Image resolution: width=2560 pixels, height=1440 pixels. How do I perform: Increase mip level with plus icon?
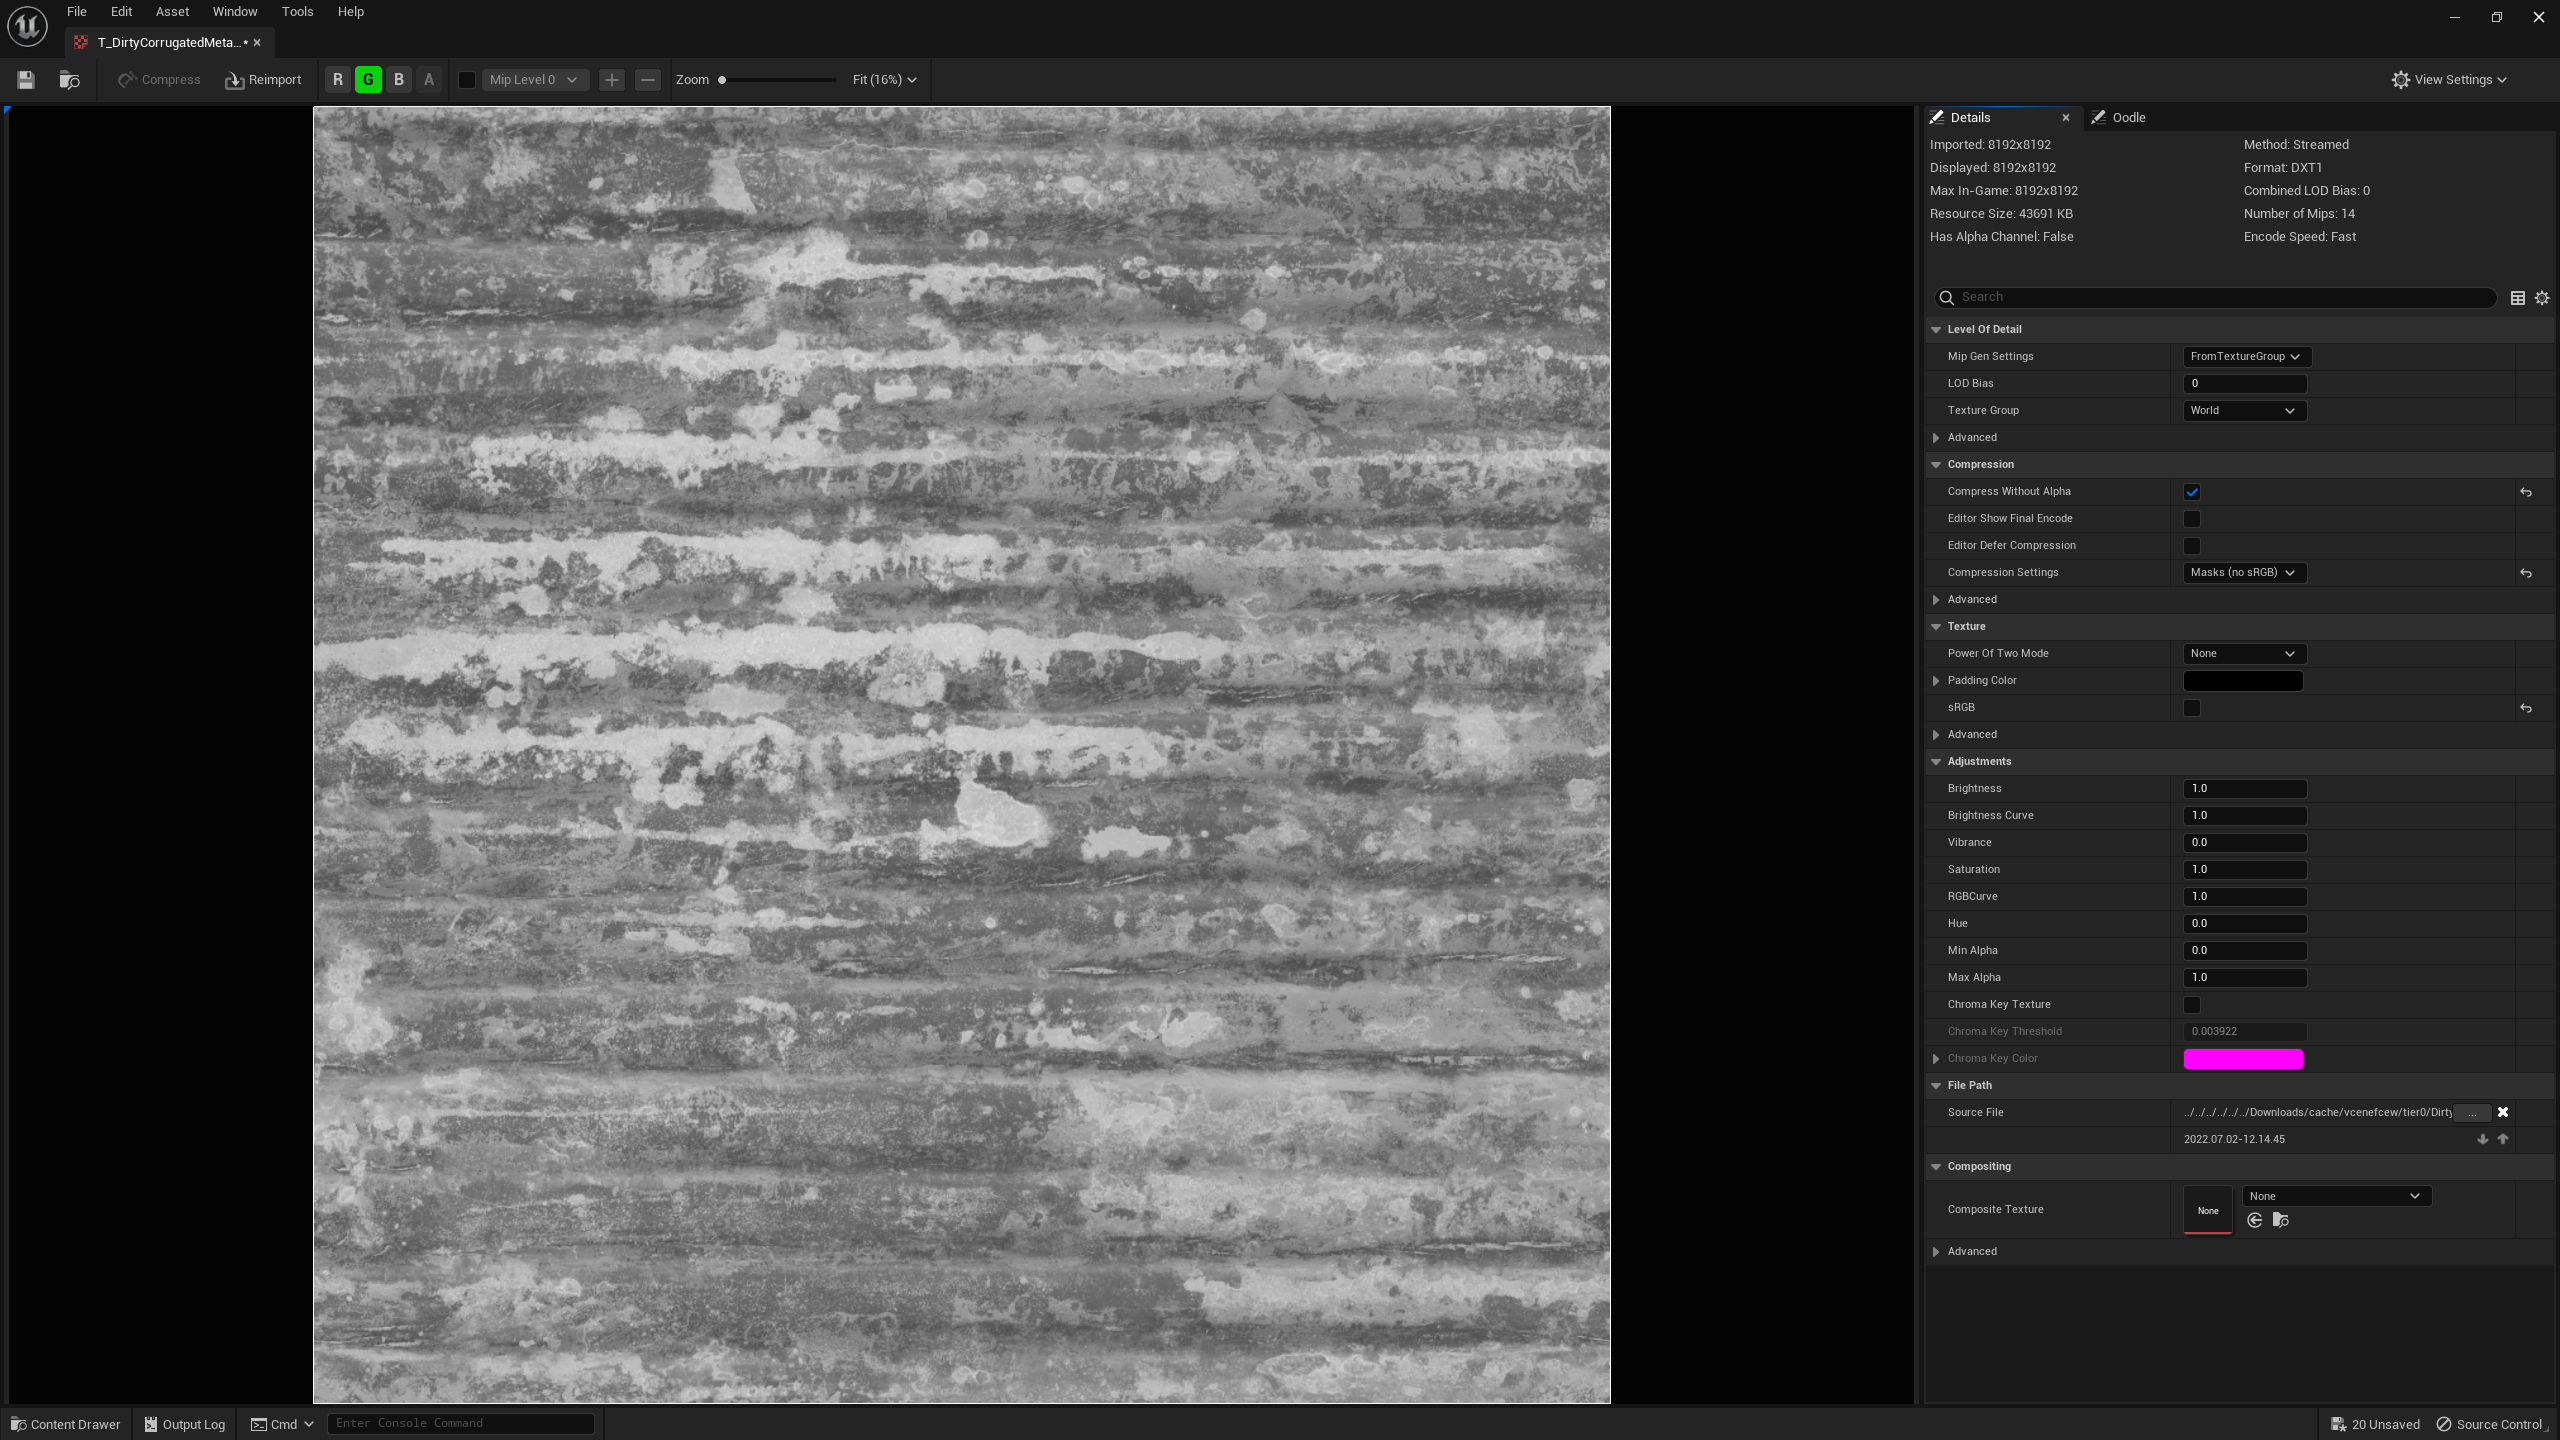pyautogui.click(x=612, y=80)
